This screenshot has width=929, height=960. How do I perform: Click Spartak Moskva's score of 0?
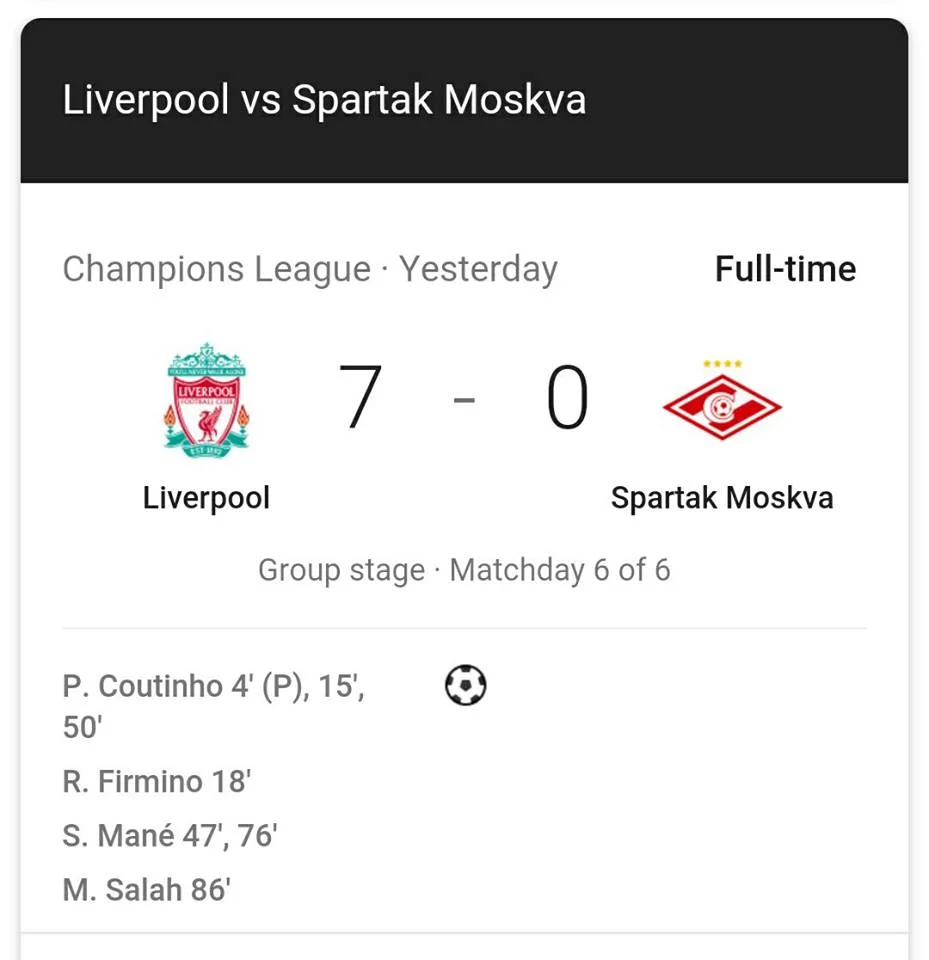(567, 398)
